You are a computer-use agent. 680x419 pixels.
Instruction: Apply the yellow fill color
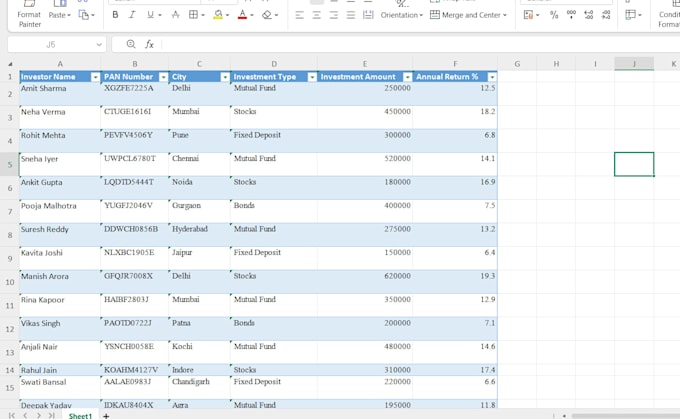coord(218,15)
